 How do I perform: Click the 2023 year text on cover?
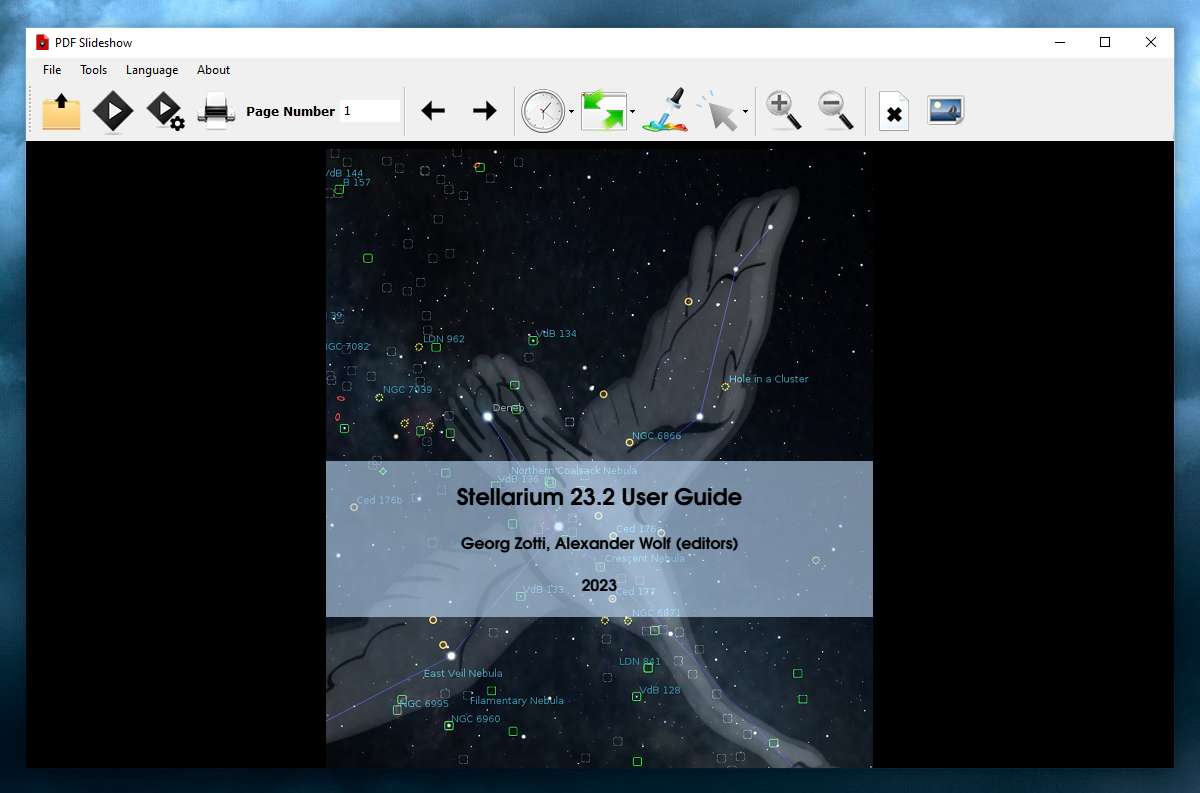click(x=599, y=585)
